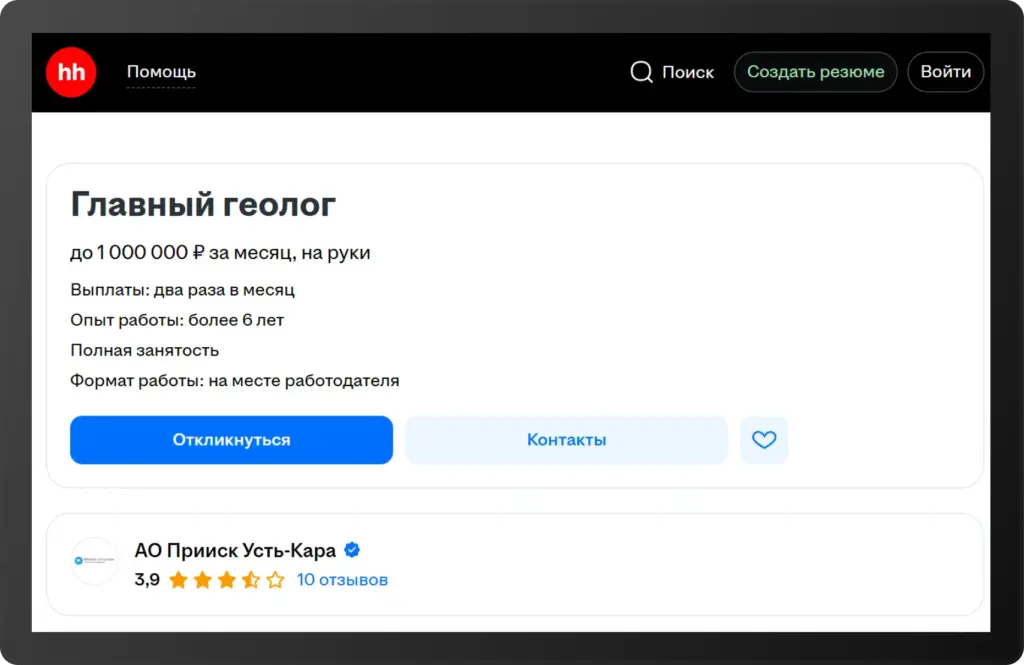Open the Помощь menu
This screenshot has height=665, width=1024.
point(161,72)
